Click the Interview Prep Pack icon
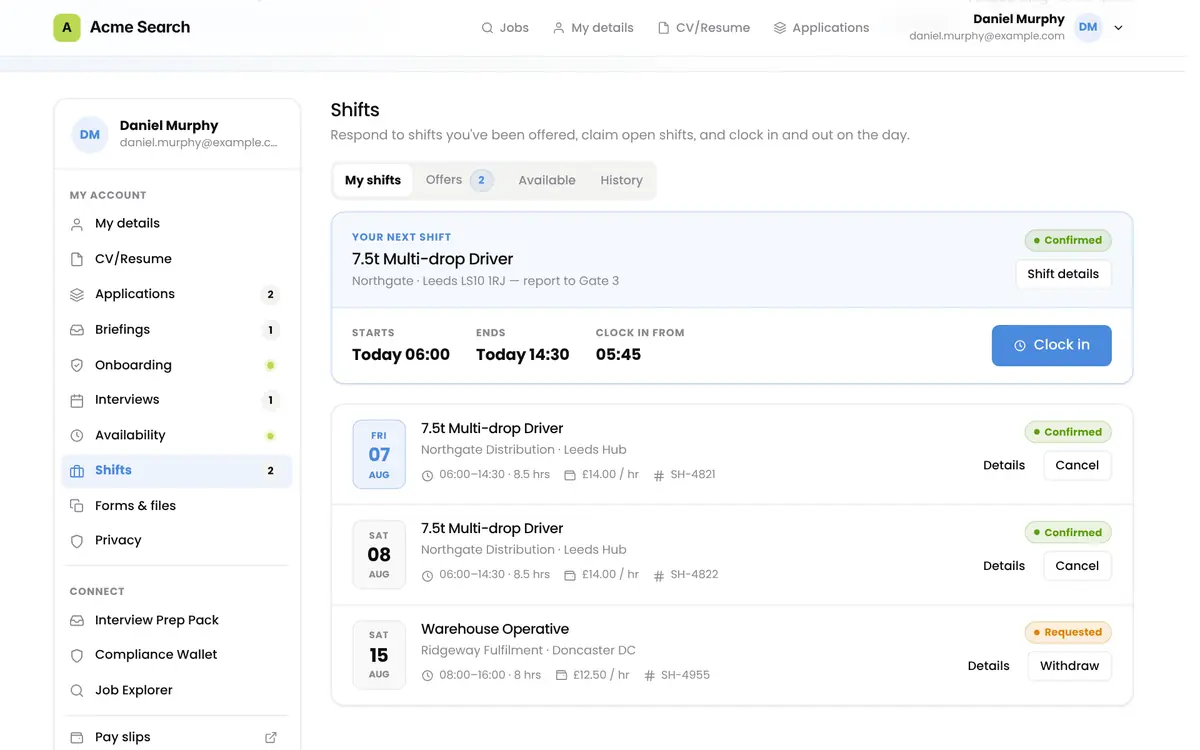1200x750 pixels. [x=77, y=621]
